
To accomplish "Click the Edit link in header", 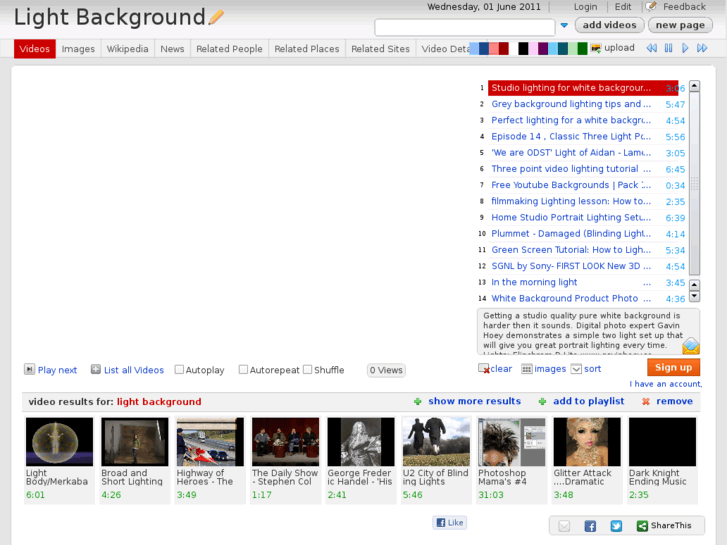I will point(623,6).
